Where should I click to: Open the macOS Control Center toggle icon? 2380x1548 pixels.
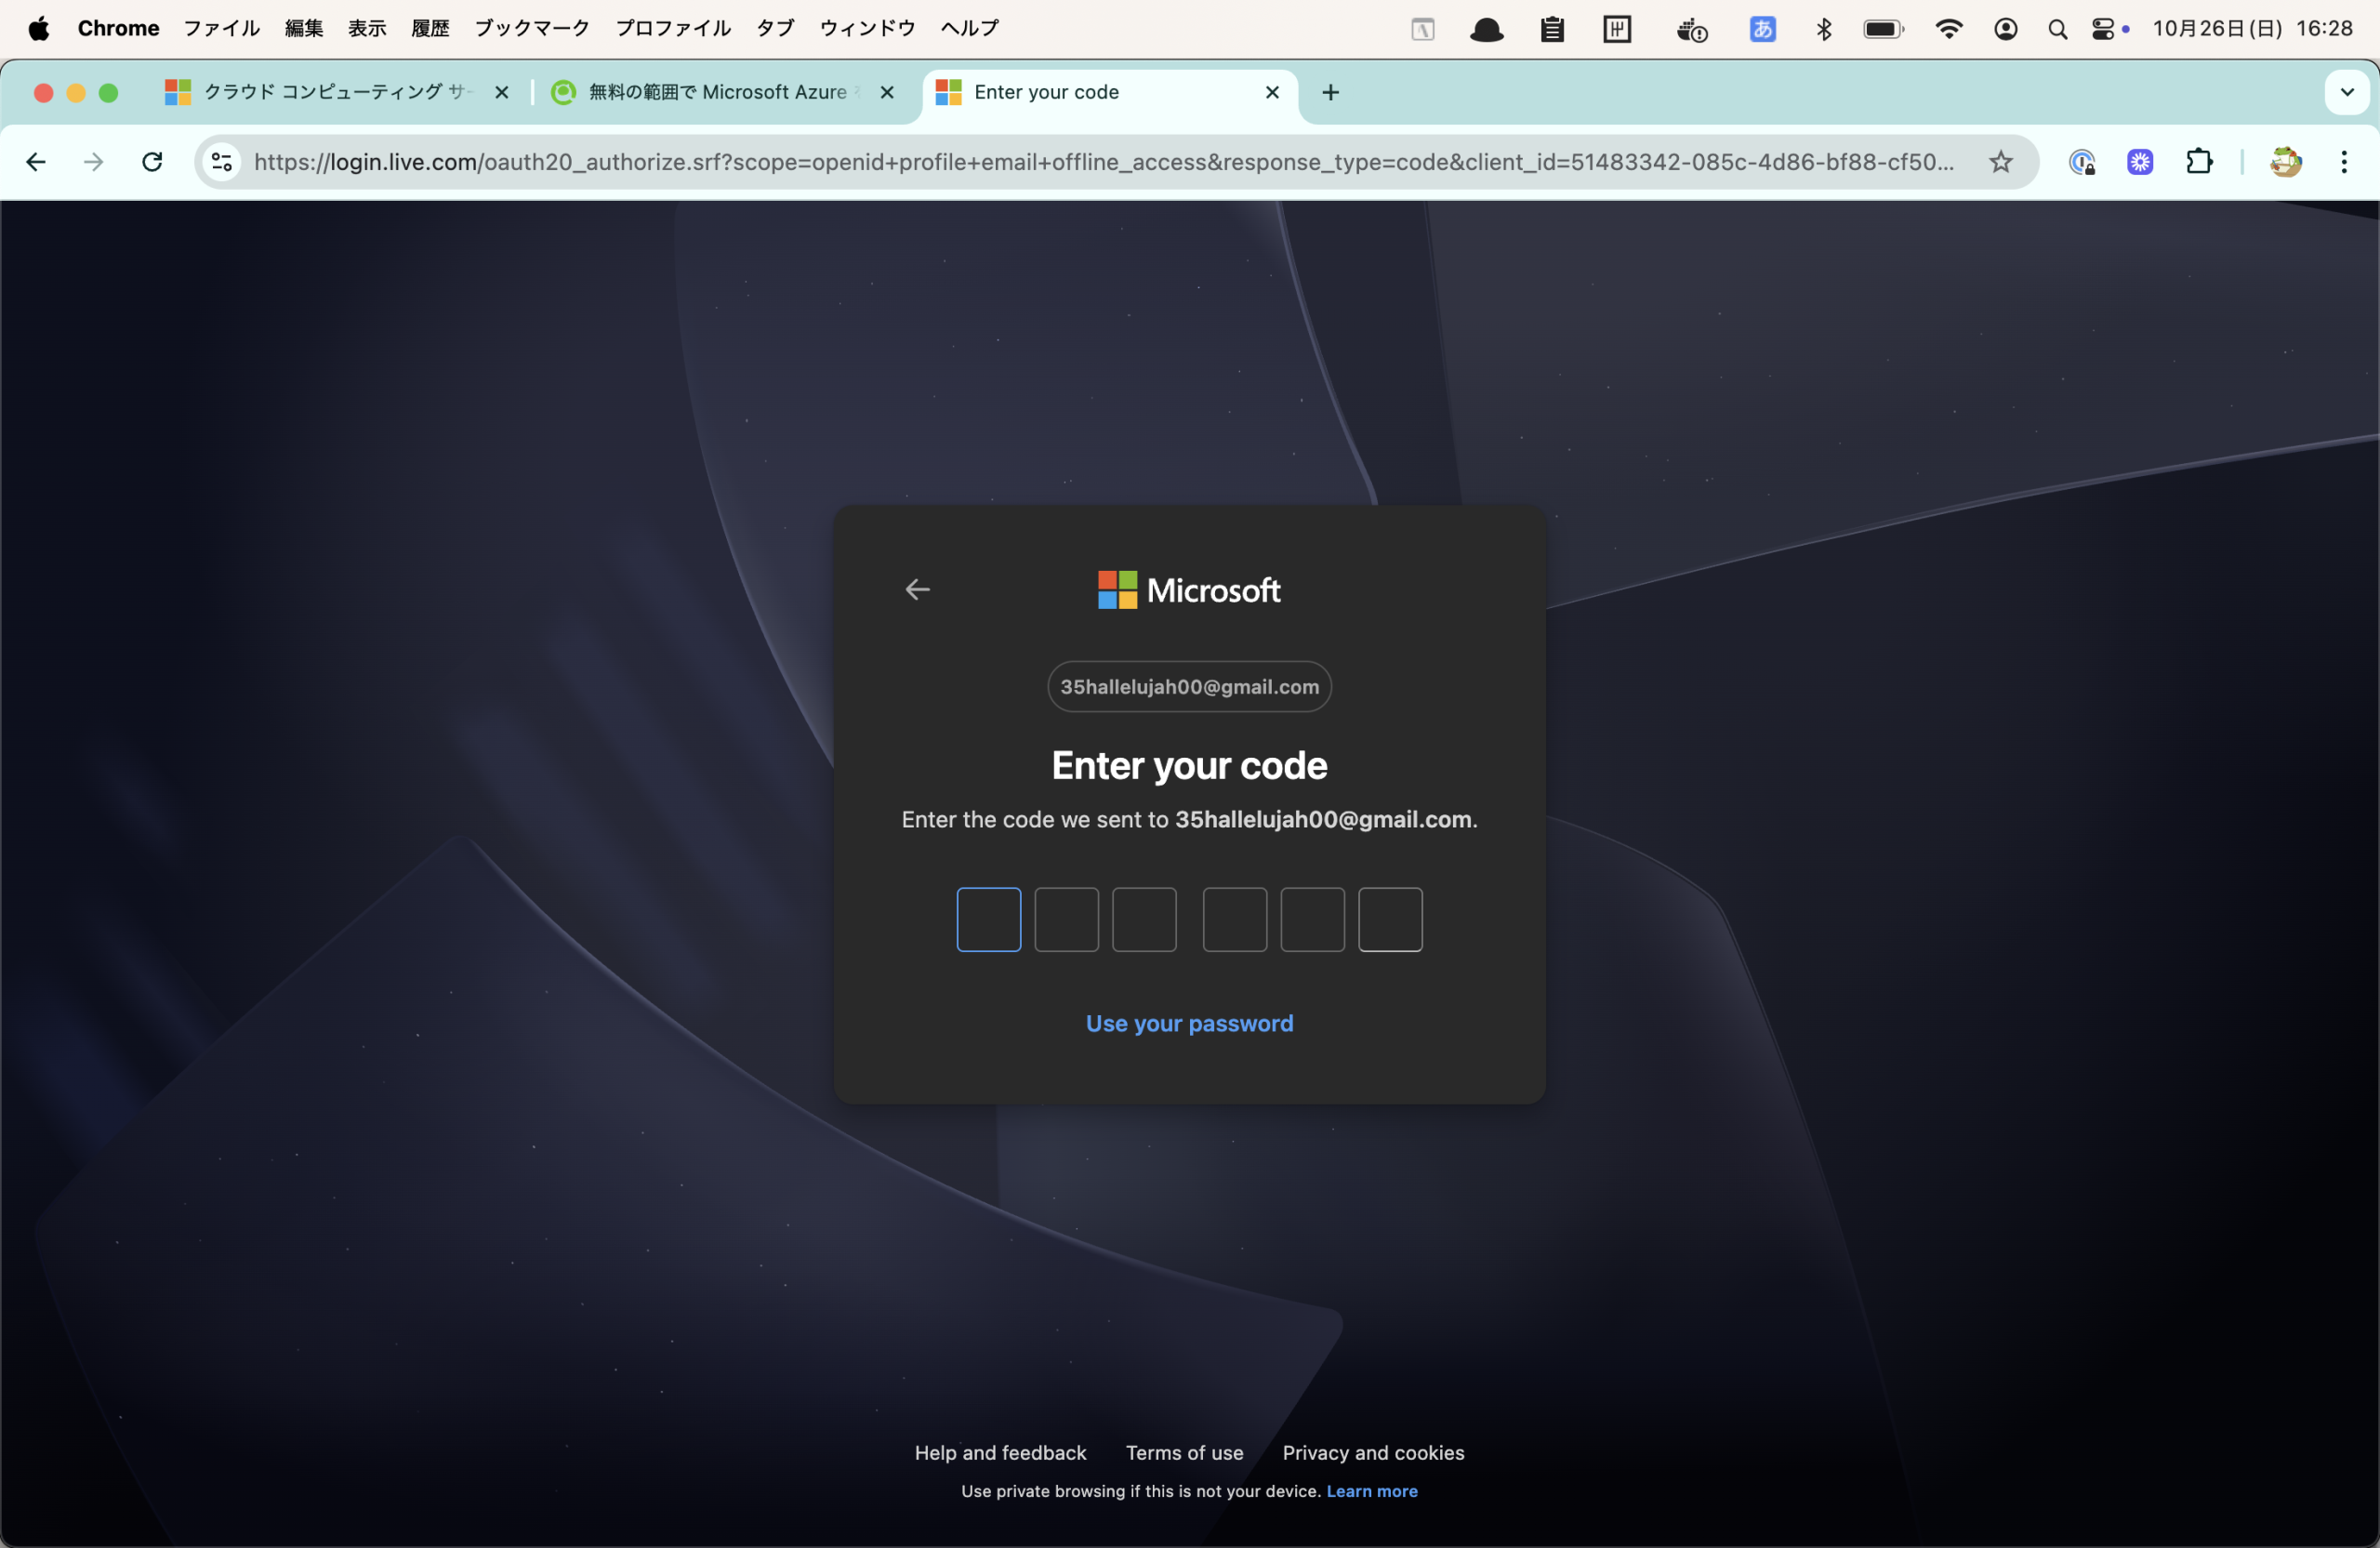[x=2102, y=29]
